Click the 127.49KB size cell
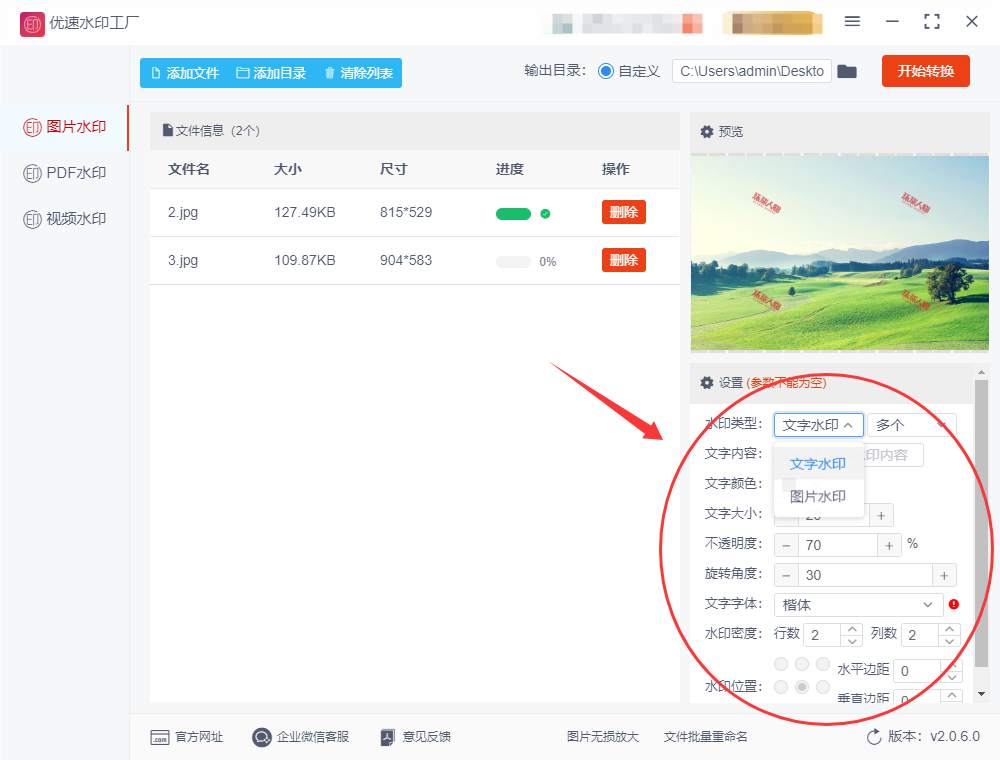1000x760 pixels. coord(305,212)
